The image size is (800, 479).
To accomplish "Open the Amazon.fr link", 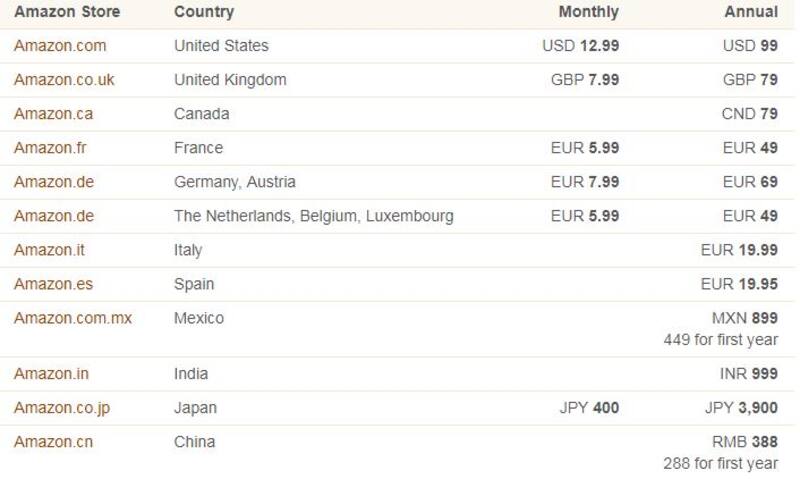I will tap(50, 148).
